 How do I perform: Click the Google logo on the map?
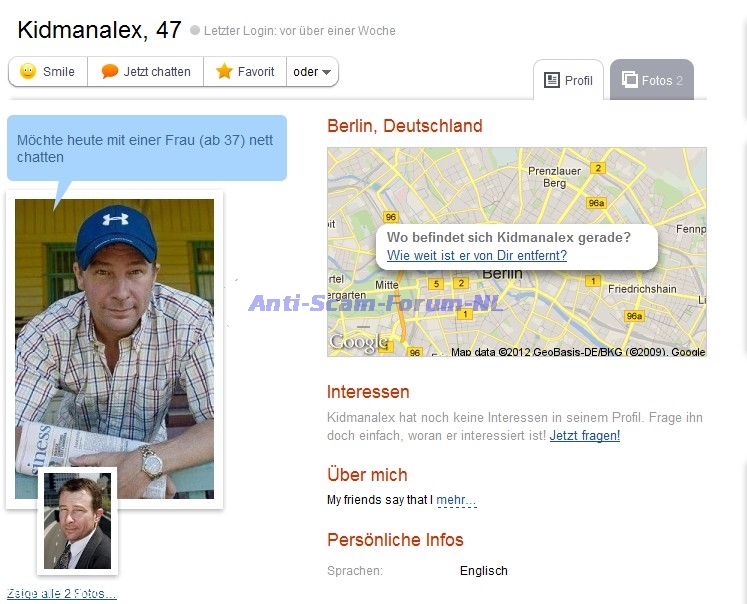[357, 342]
